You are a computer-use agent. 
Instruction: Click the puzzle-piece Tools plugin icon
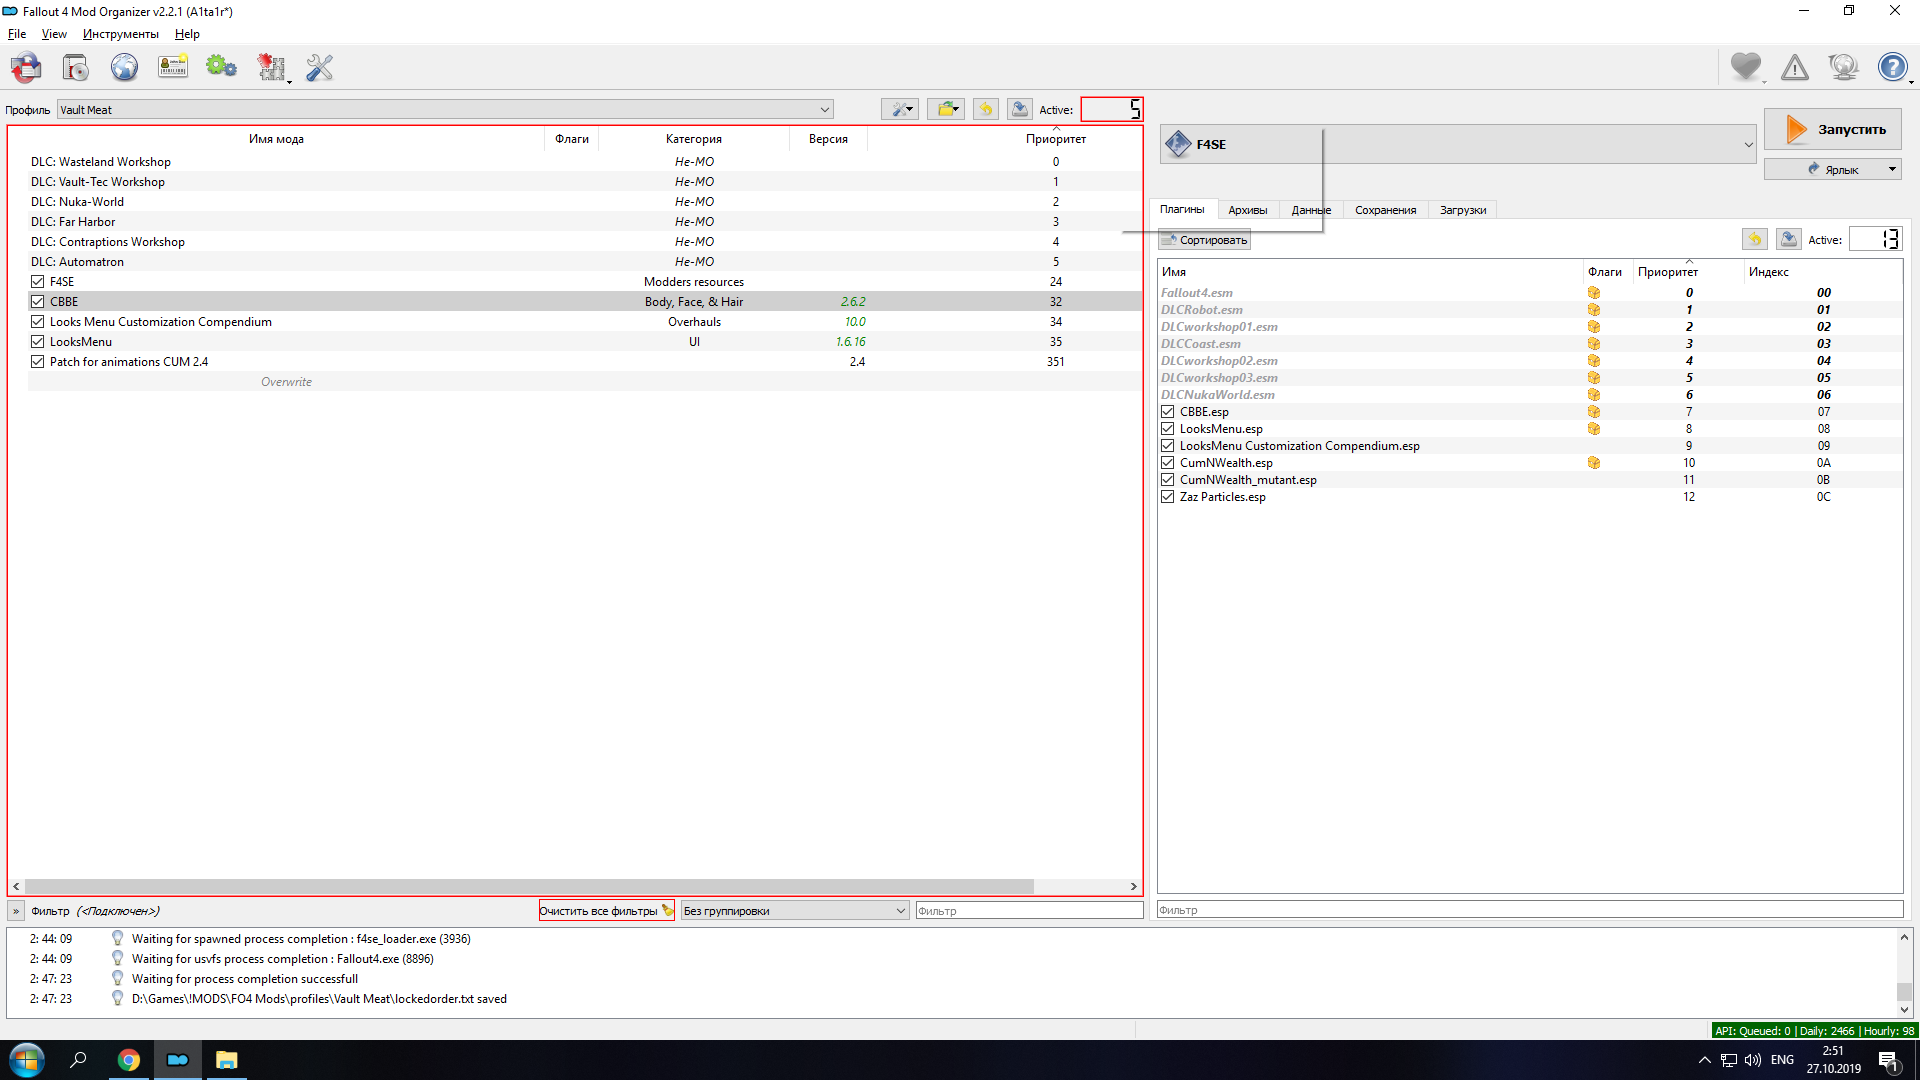[x=271, y=68]
